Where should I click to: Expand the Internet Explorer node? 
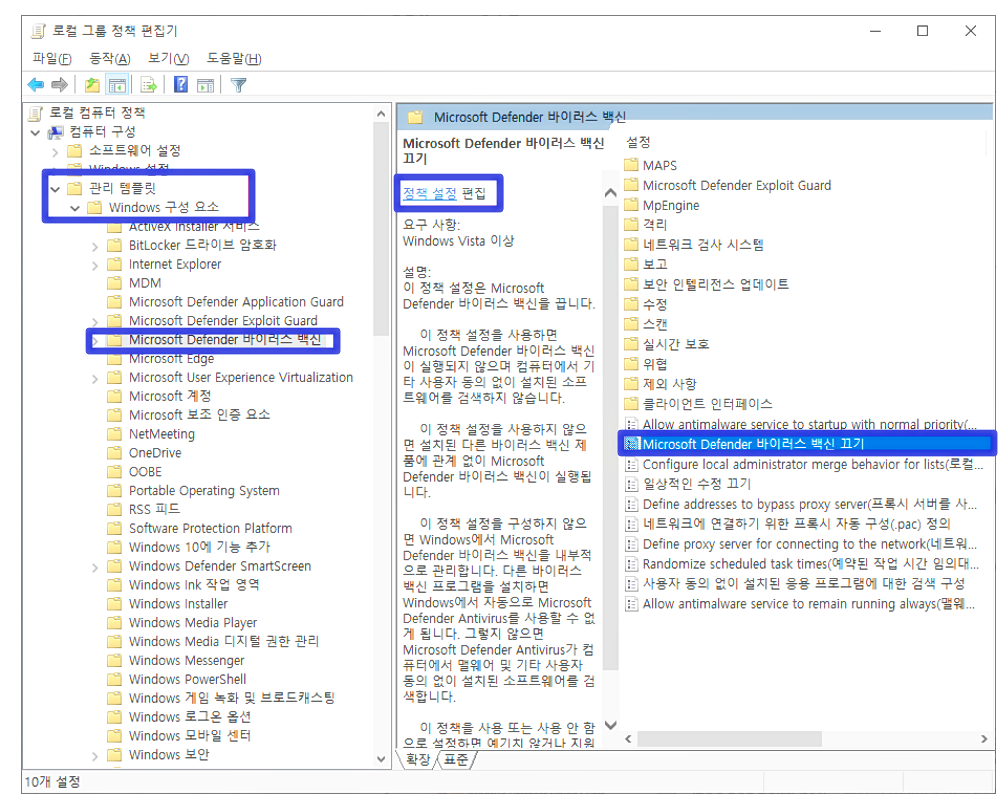pyautogui.click(x=95, y=265)
